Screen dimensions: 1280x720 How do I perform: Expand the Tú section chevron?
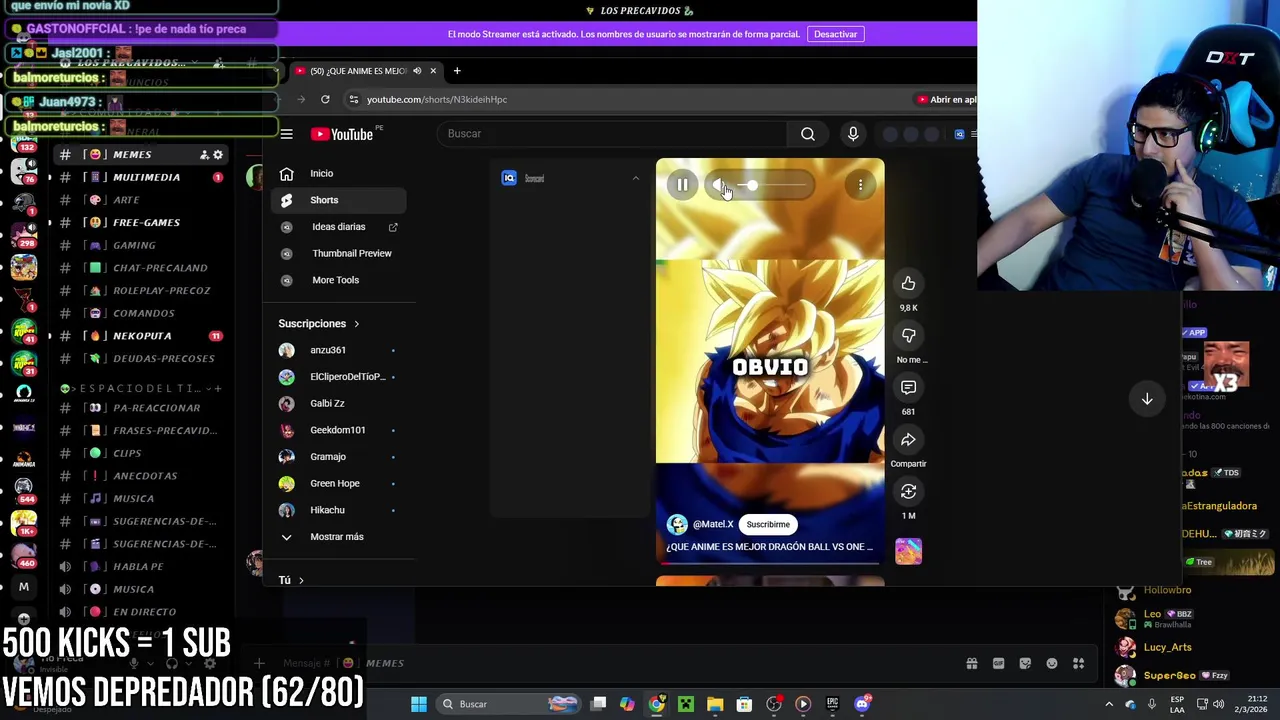click(x=301, y=580)
